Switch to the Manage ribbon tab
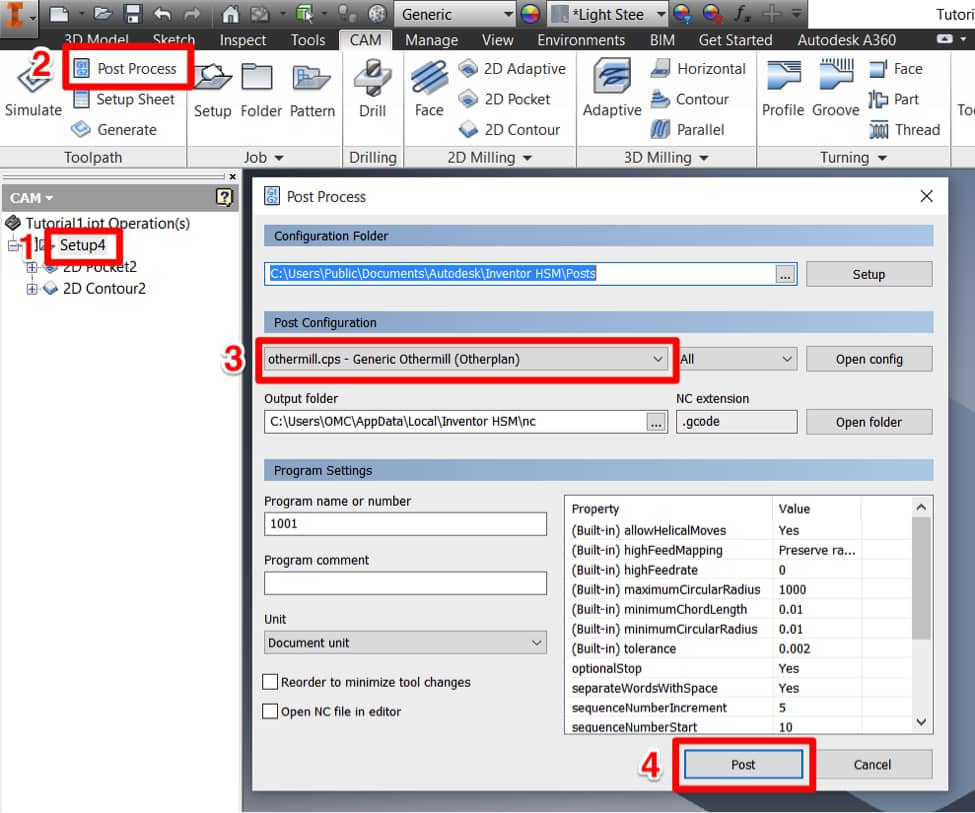 coord(432,40)
